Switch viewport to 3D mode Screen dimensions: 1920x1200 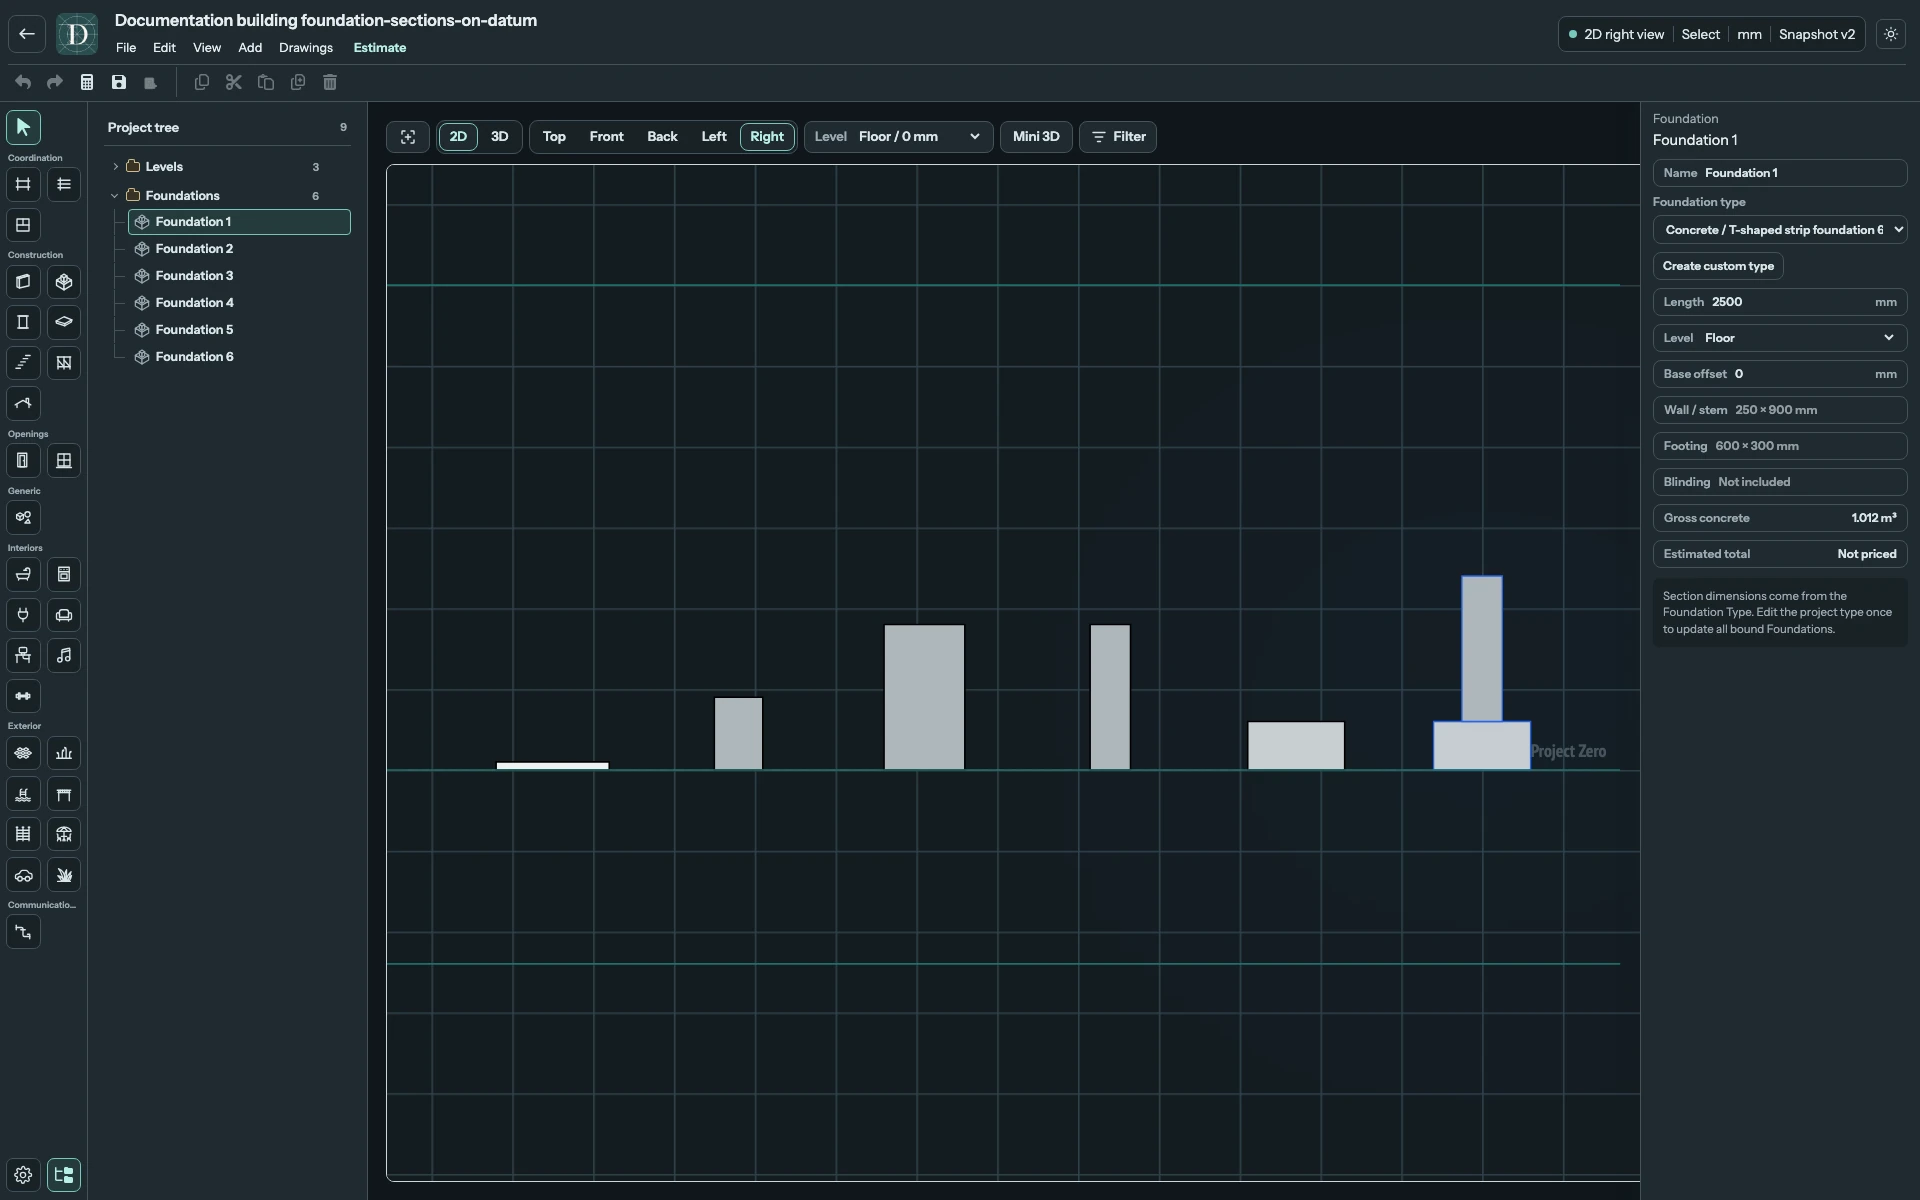[x=499, y=137]
